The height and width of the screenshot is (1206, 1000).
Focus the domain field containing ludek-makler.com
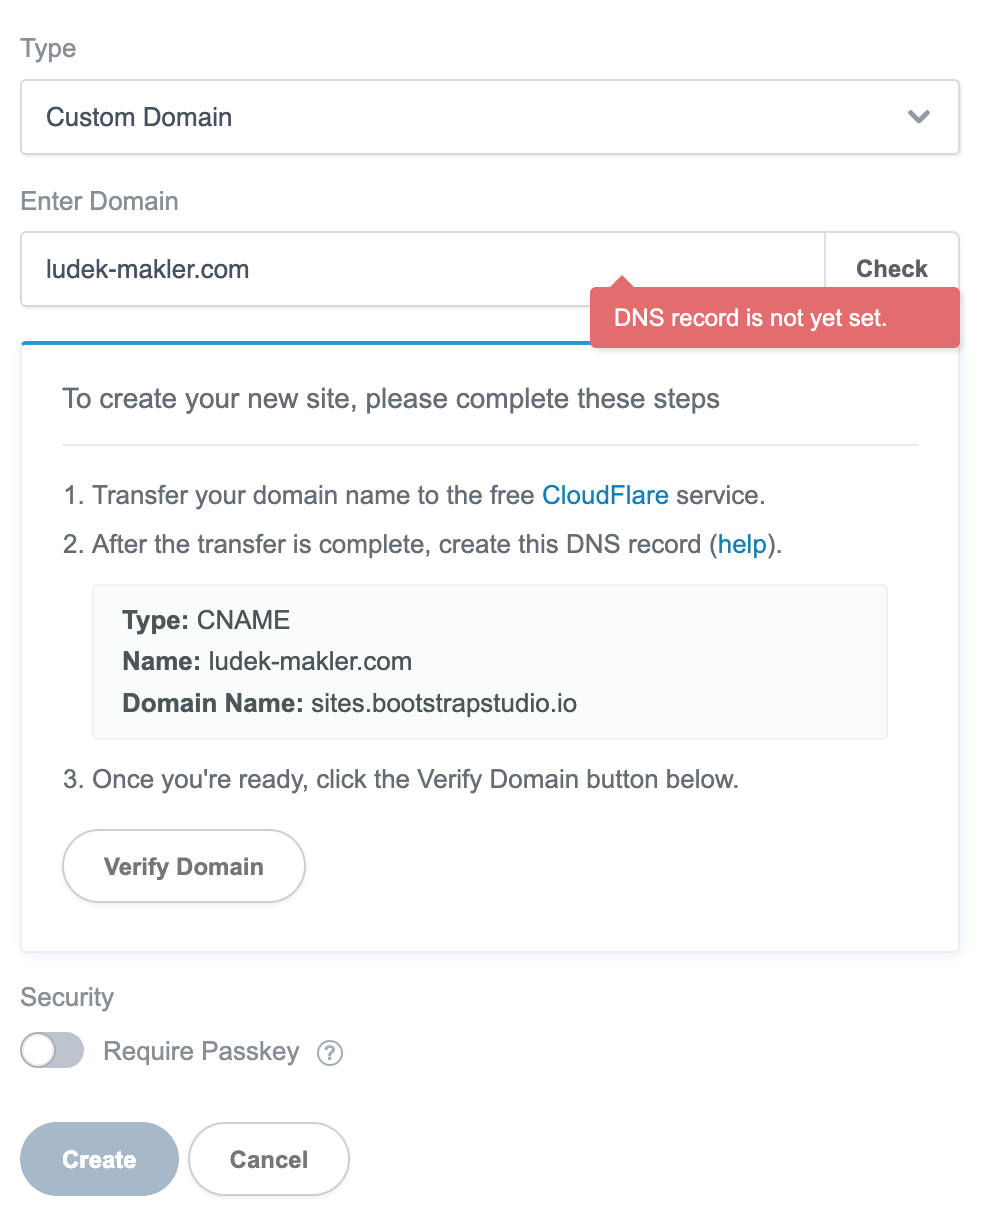coord(423,269)
